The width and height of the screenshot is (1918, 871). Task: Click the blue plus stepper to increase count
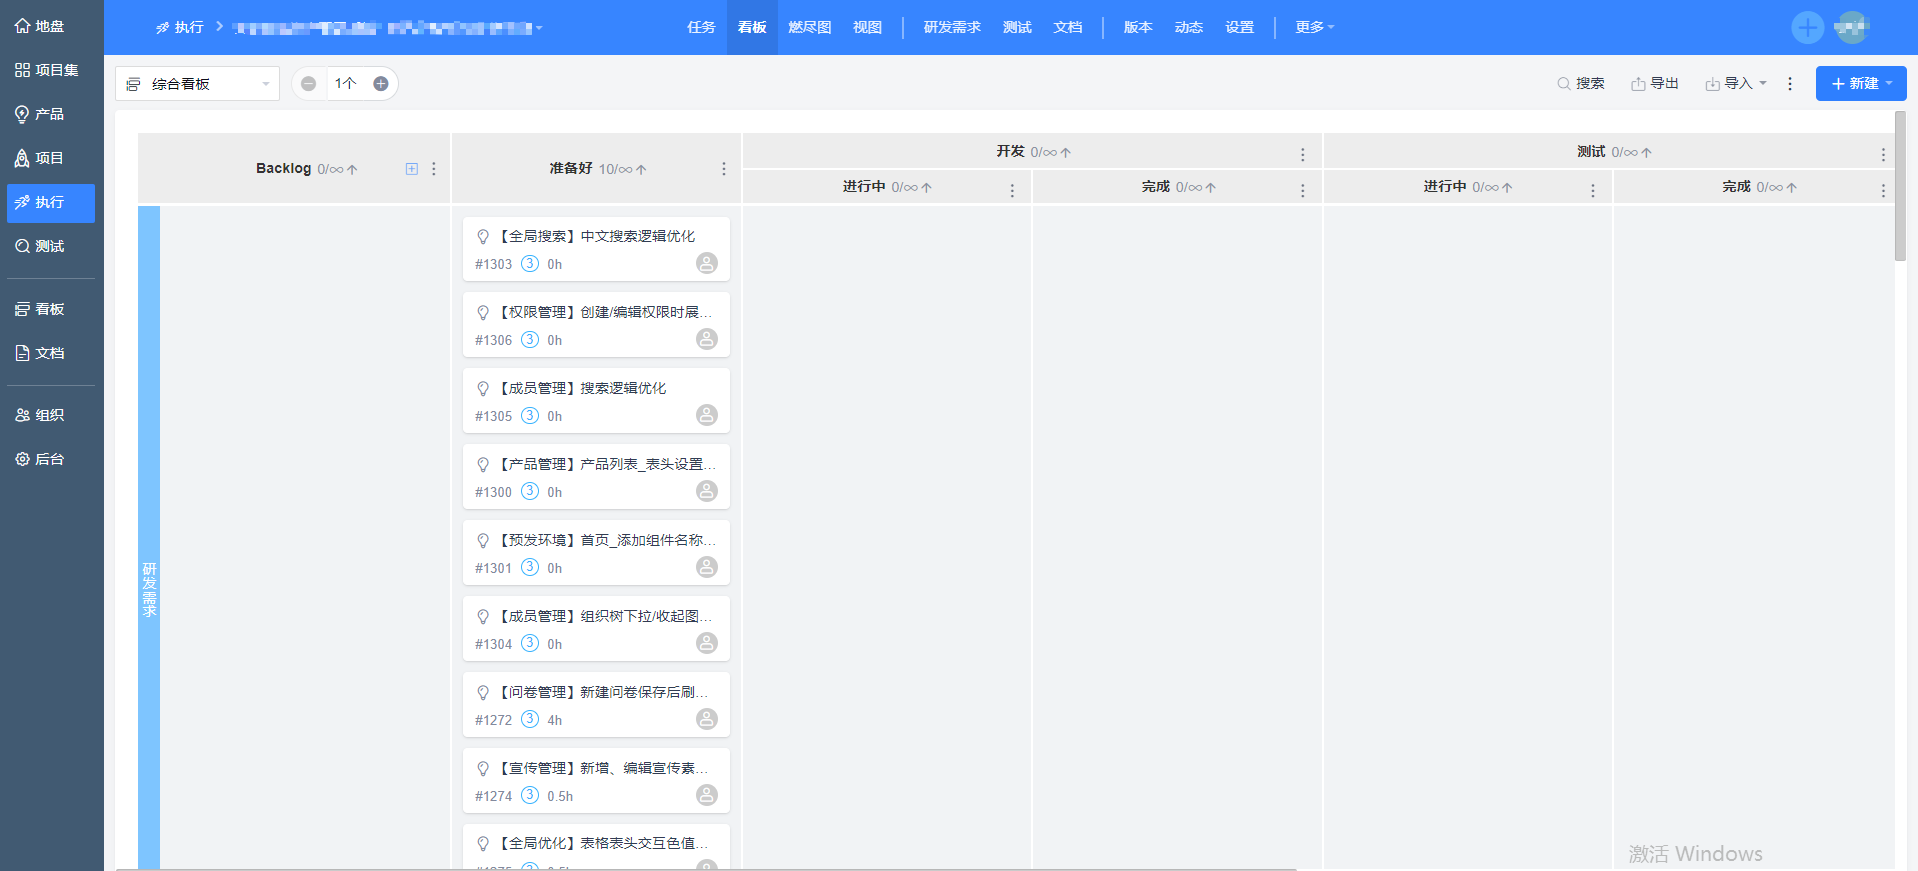[381, 84]
